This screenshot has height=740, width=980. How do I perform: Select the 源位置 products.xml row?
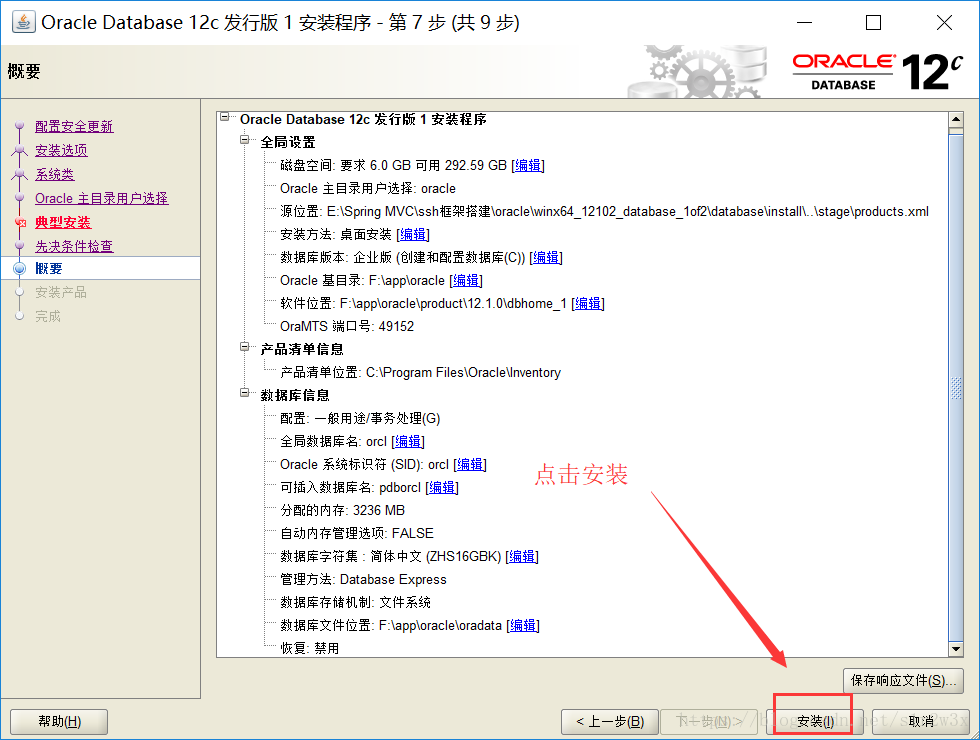coord(604,212)
